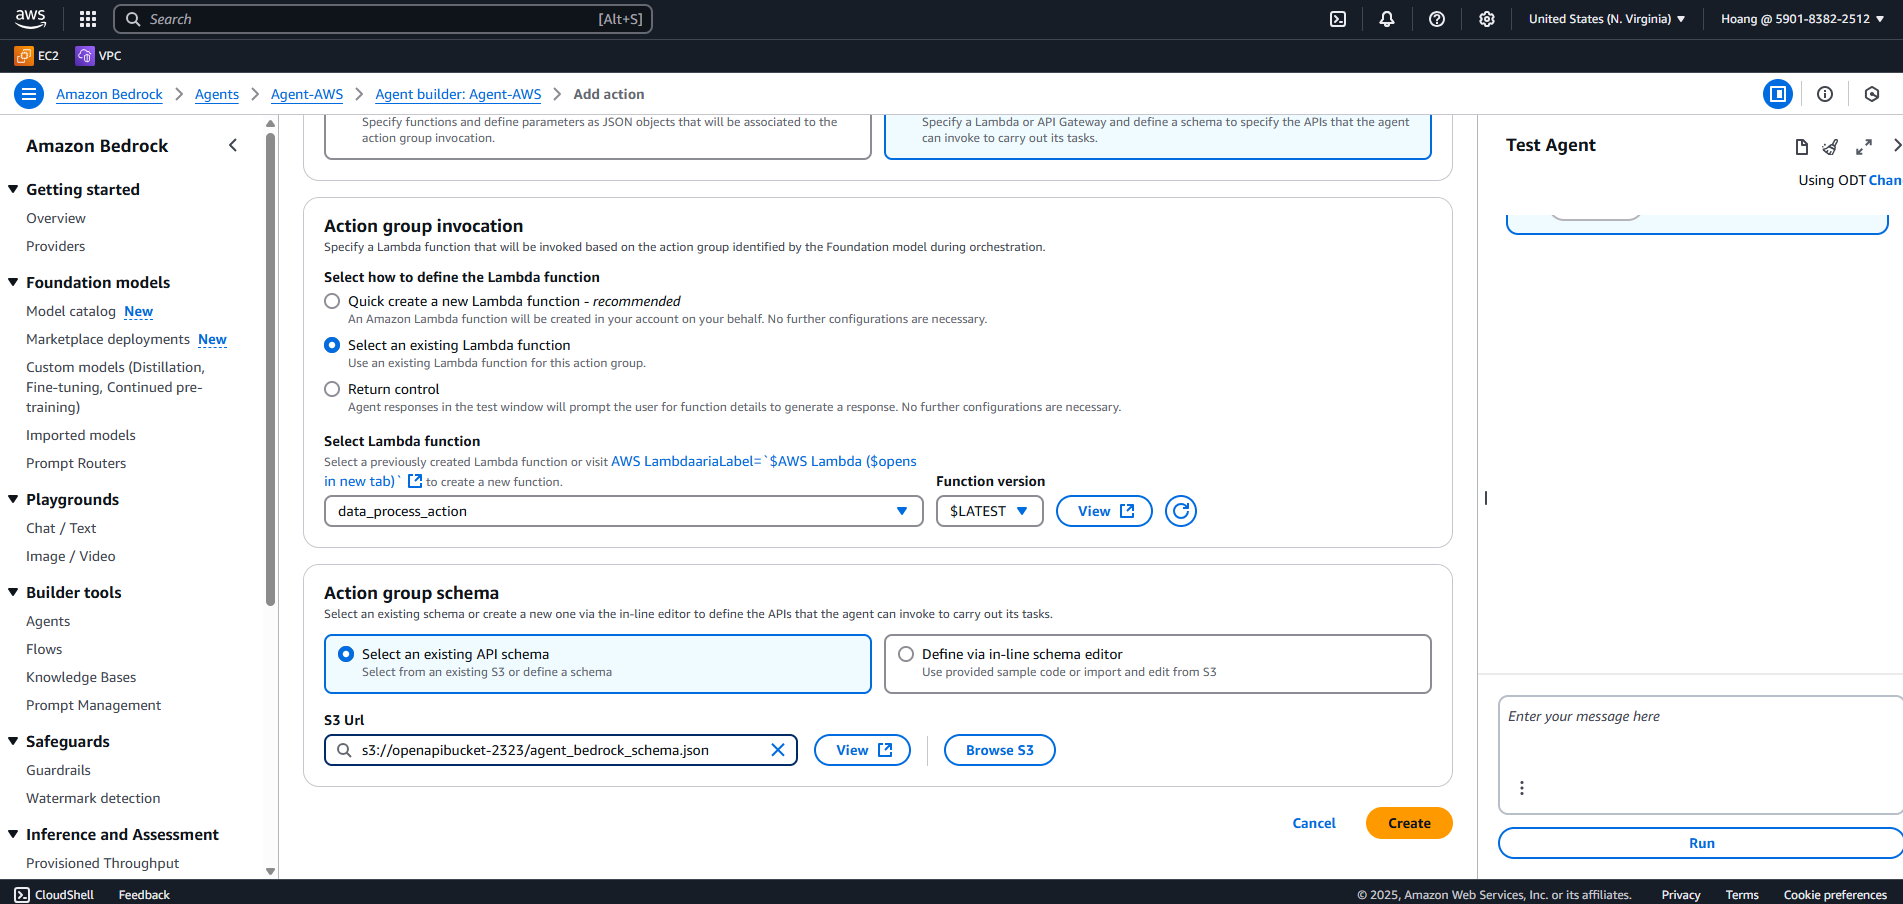Click the Feedback link in footer
The width and height of the screenshot is (1903, 904).
point(144,895)
